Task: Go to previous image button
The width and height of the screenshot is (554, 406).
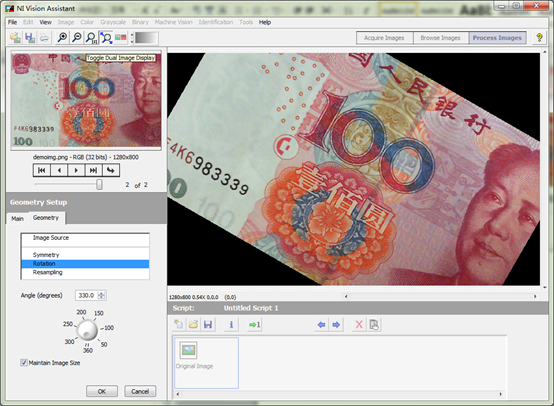Action: point(59,170)
